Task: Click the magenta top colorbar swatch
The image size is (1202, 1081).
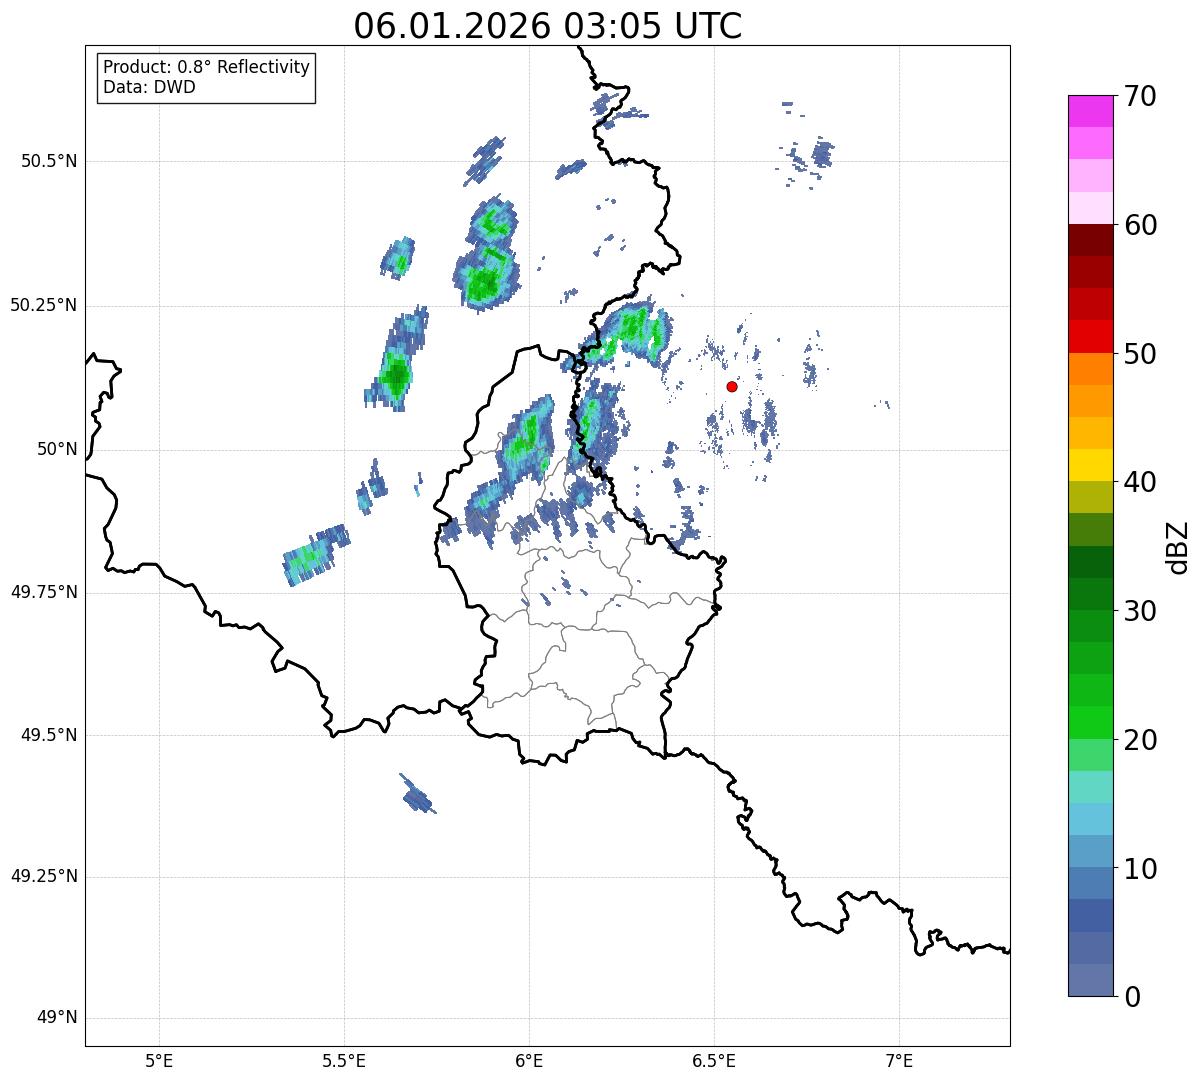Action: pyautogui.click(x=1091, y=111)
